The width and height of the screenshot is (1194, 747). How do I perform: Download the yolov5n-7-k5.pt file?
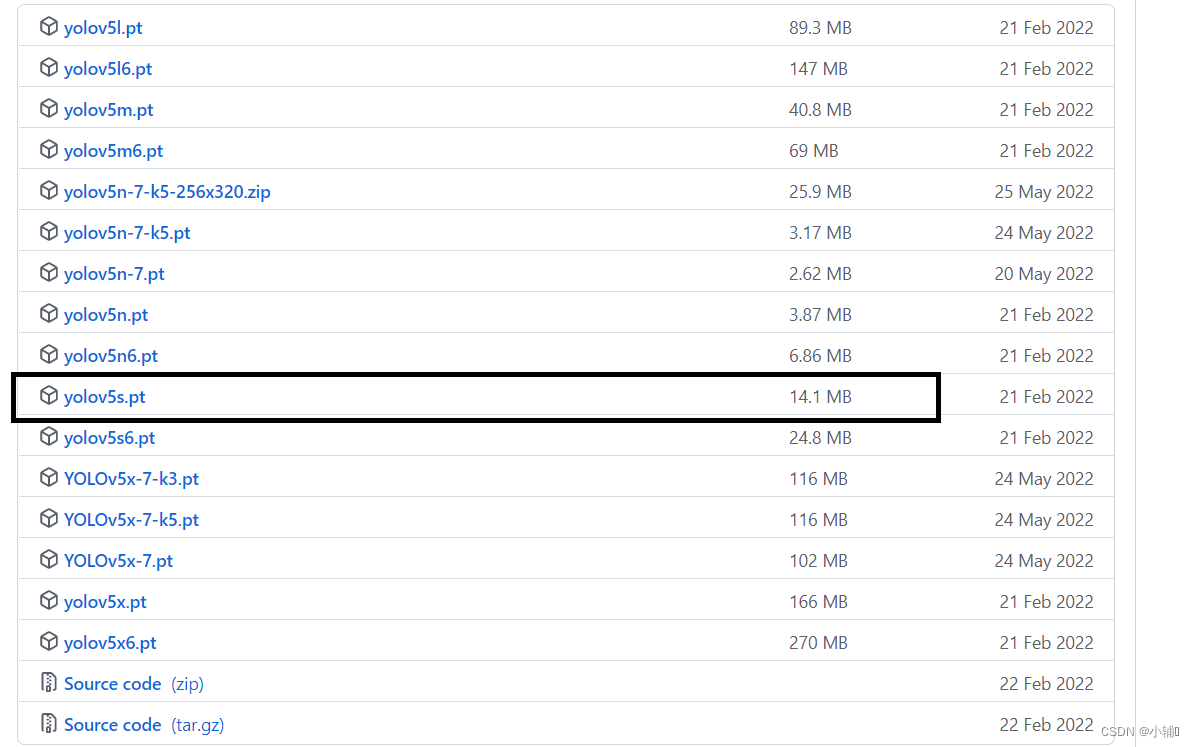(x=127, y=233)
